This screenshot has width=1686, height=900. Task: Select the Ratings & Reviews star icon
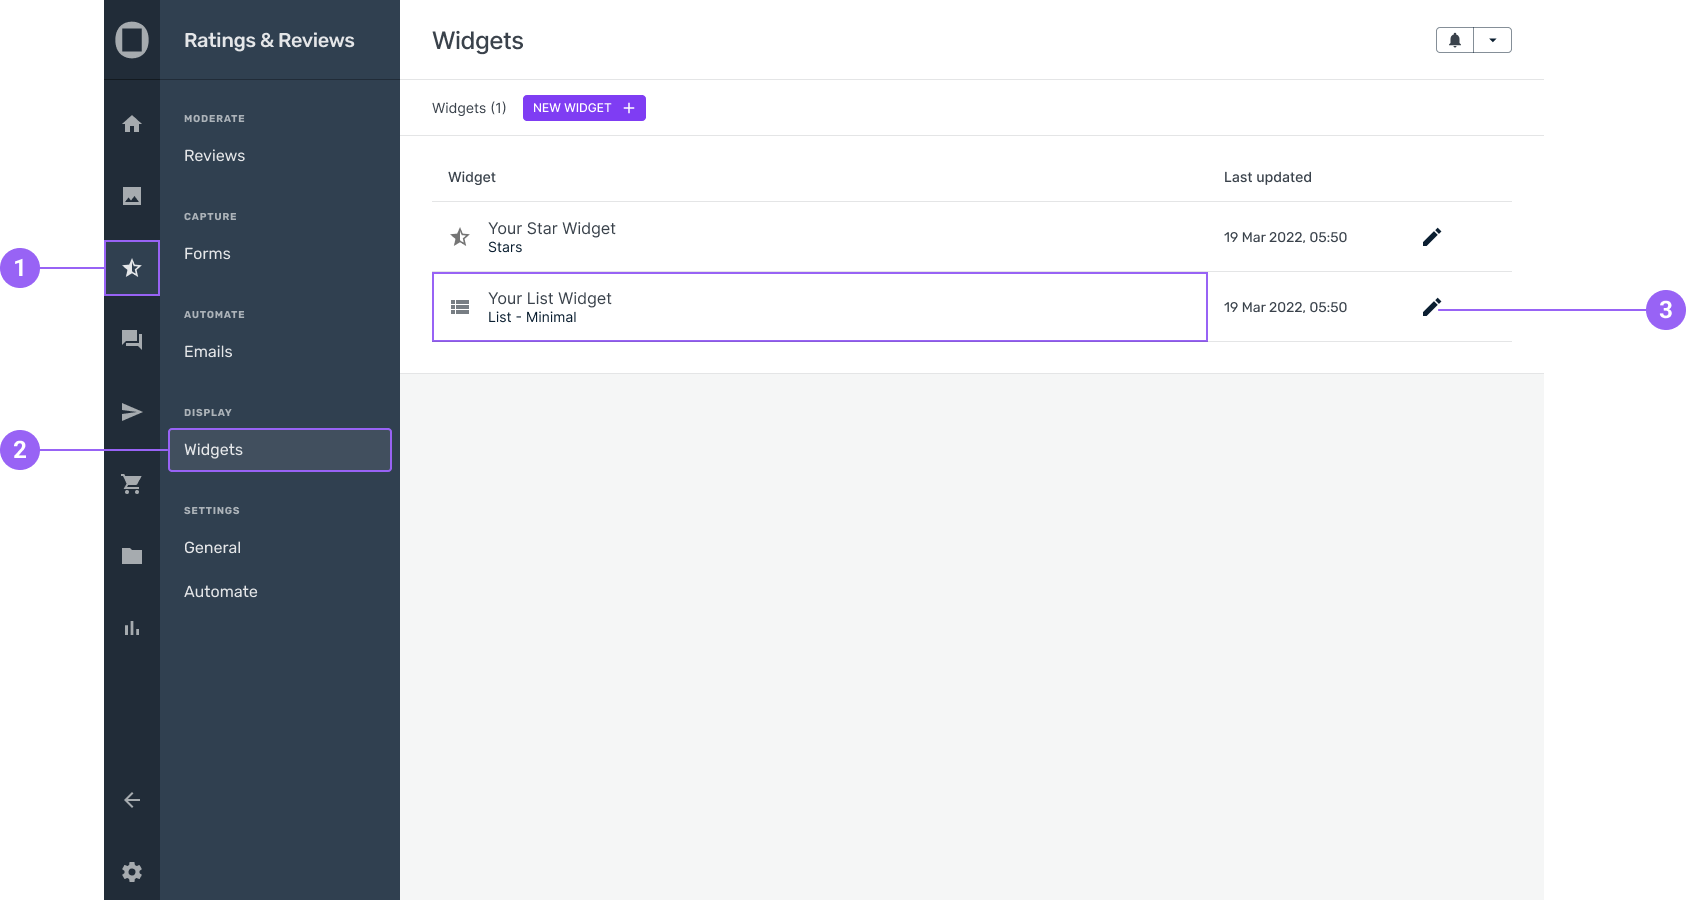point(132,268)
